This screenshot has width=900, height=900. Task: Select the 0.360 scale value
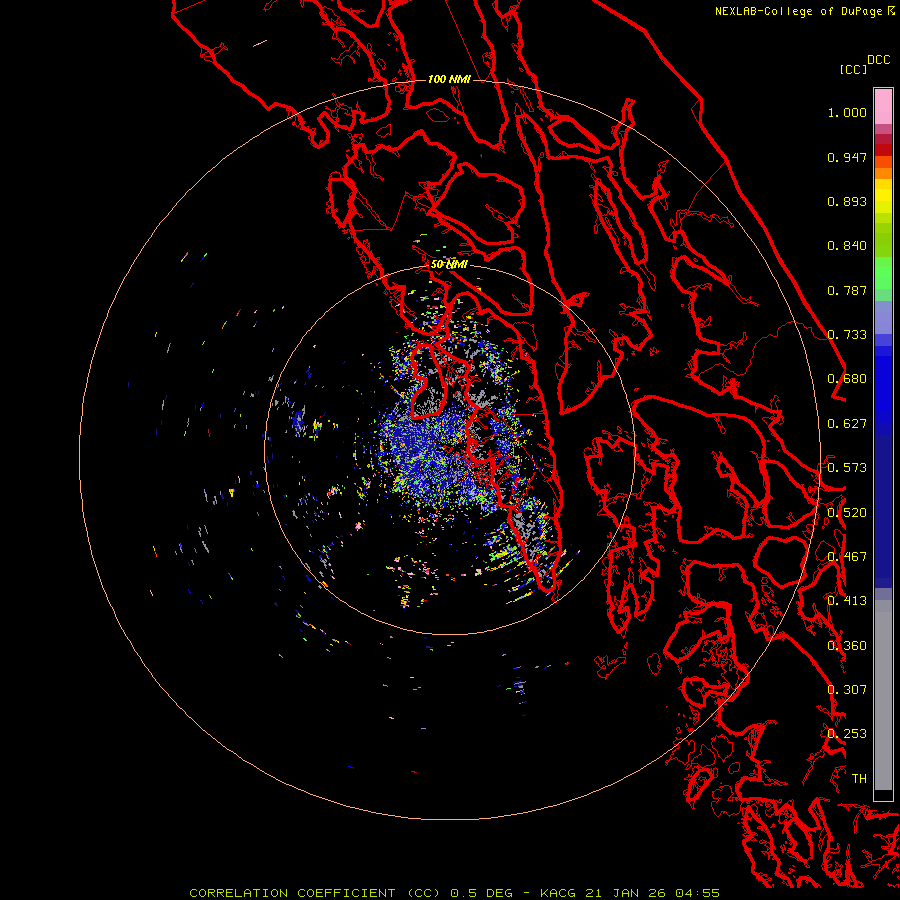(847, 646)
